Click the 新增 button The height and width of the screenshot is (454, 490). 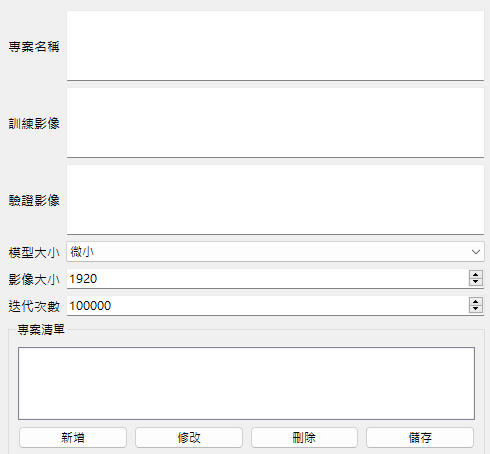click(x=73, y=437)
